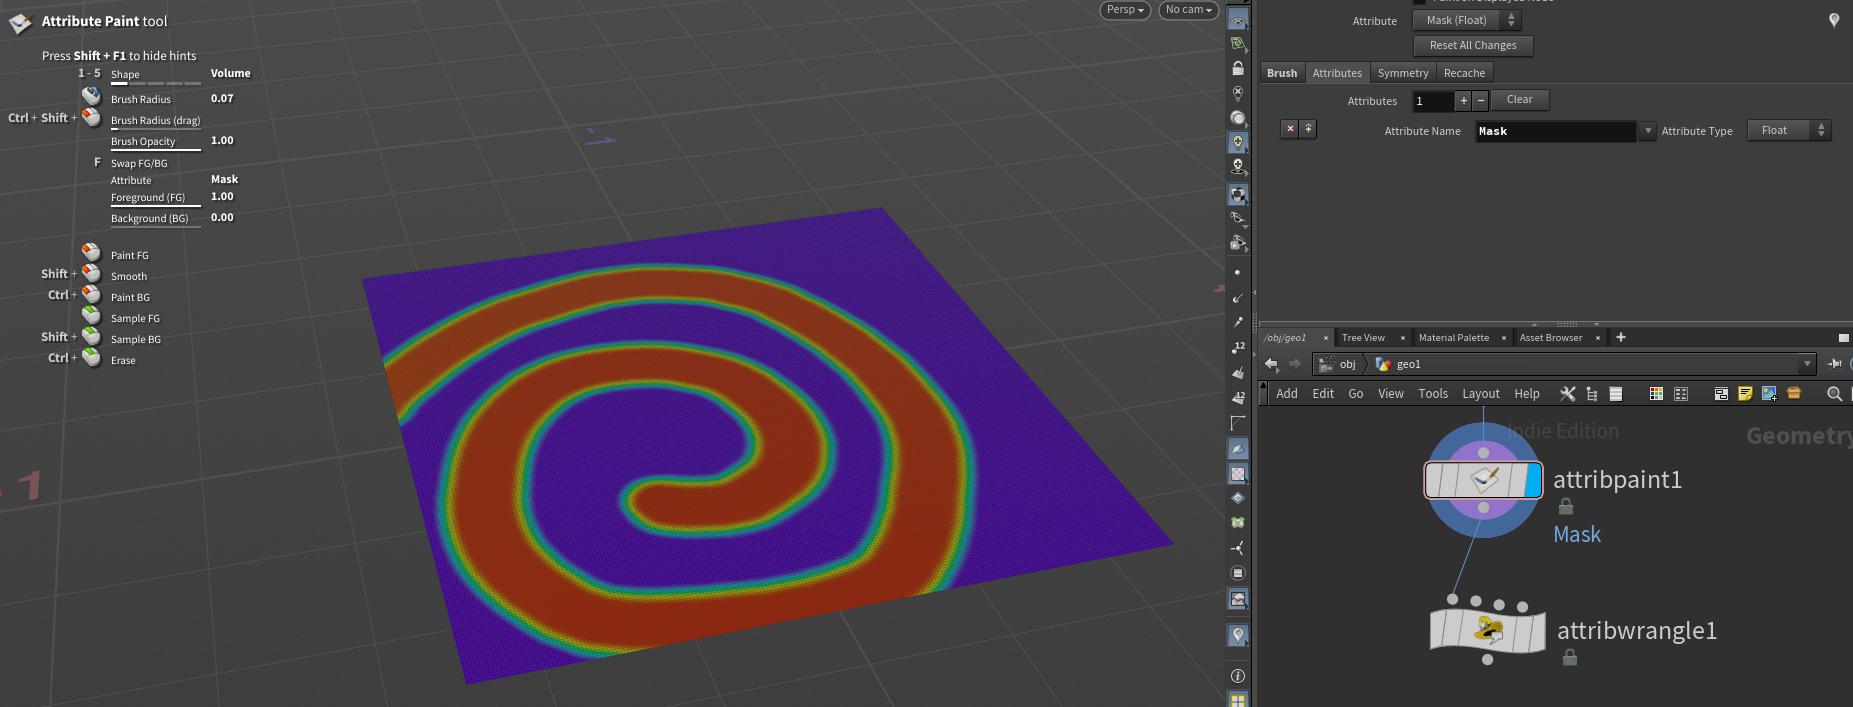Expand the Attribute Type Float dropdown
This screenshot has width=1853, height=707.
click(x=1789, y=131)
